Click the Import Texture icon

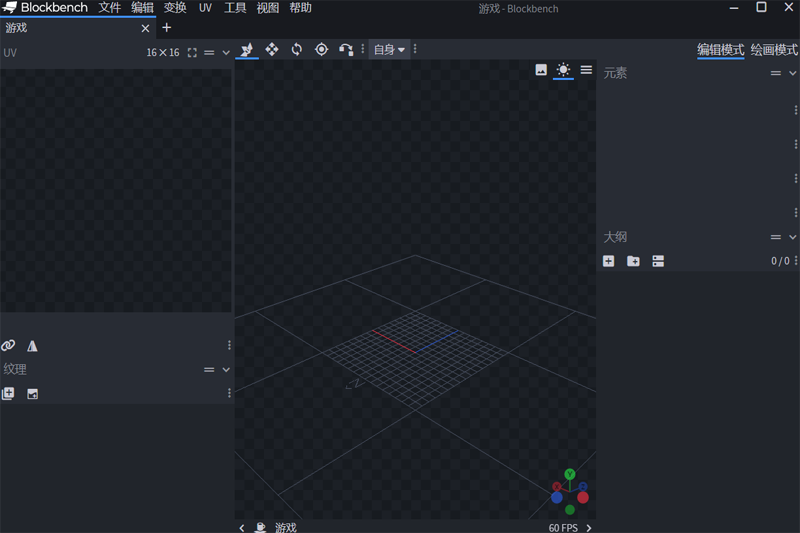pos(8,394)
